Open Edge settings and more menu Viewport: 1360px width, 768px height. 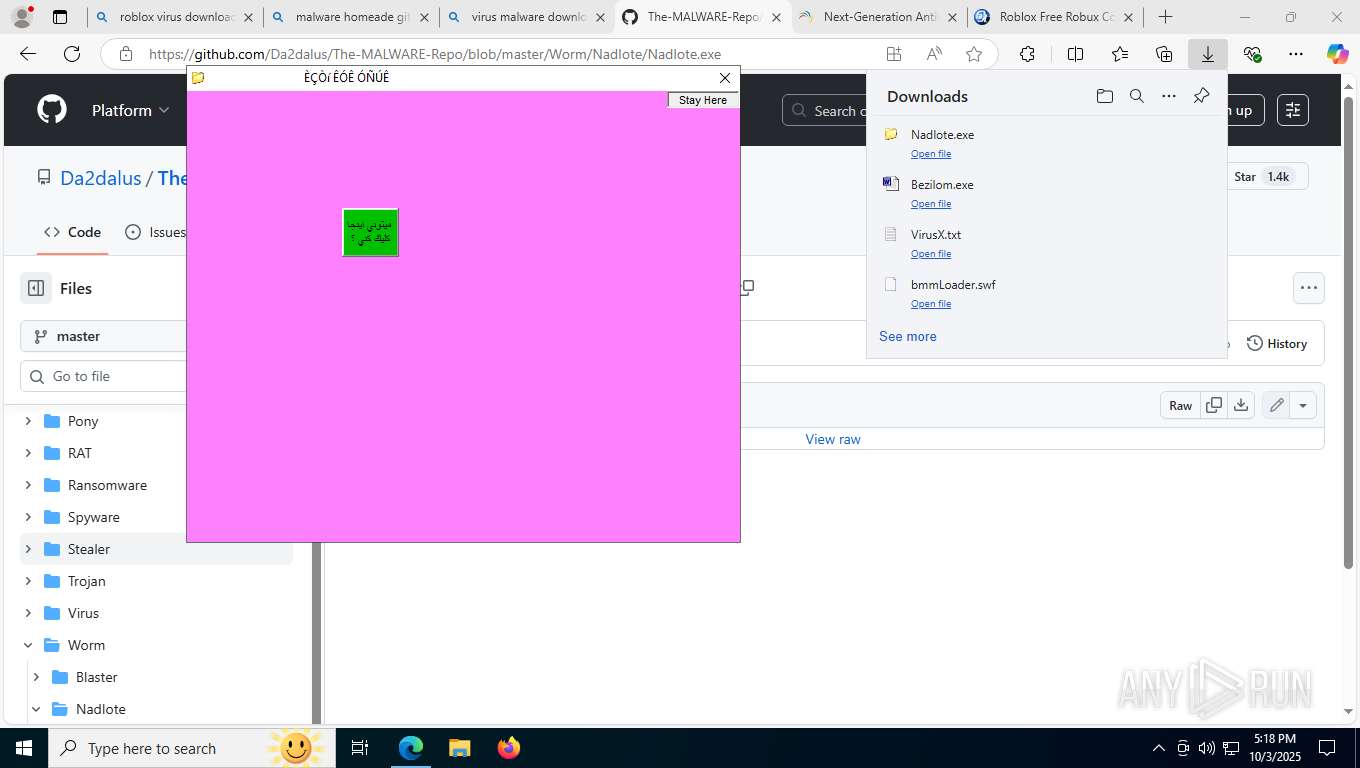coord(1296,55)
